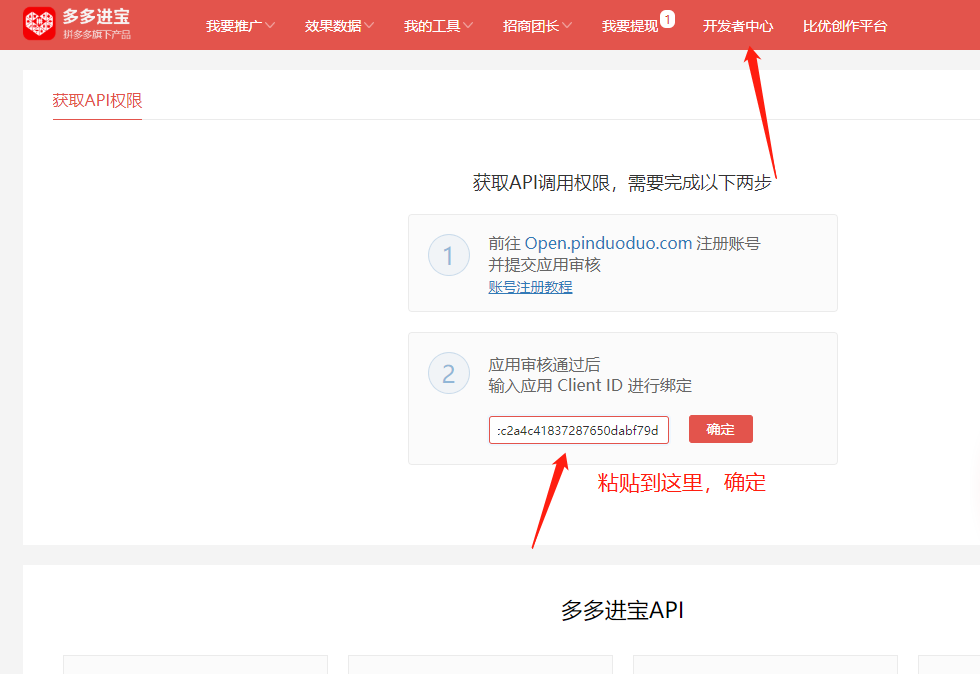980x674 pixels.
Task: Open the Open.pinduoduo.com link
Action: pos(608,243)
